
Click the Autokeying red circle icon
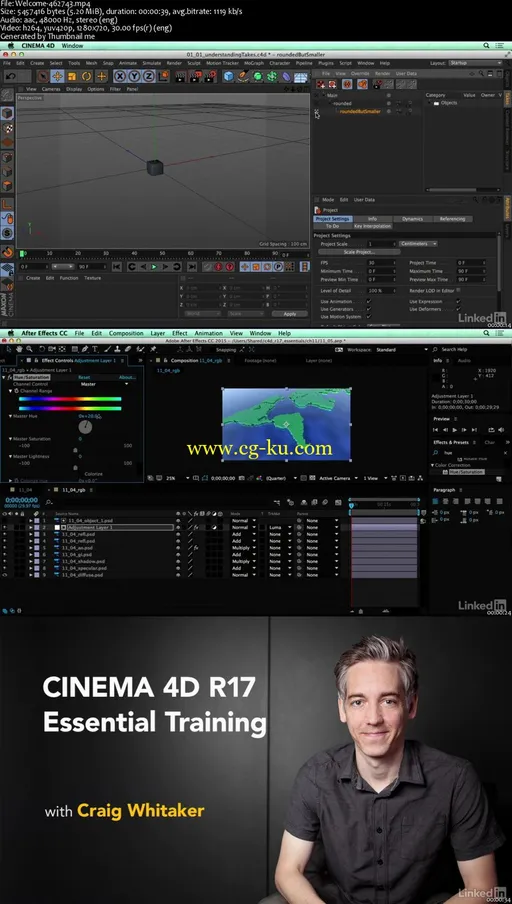219,267
